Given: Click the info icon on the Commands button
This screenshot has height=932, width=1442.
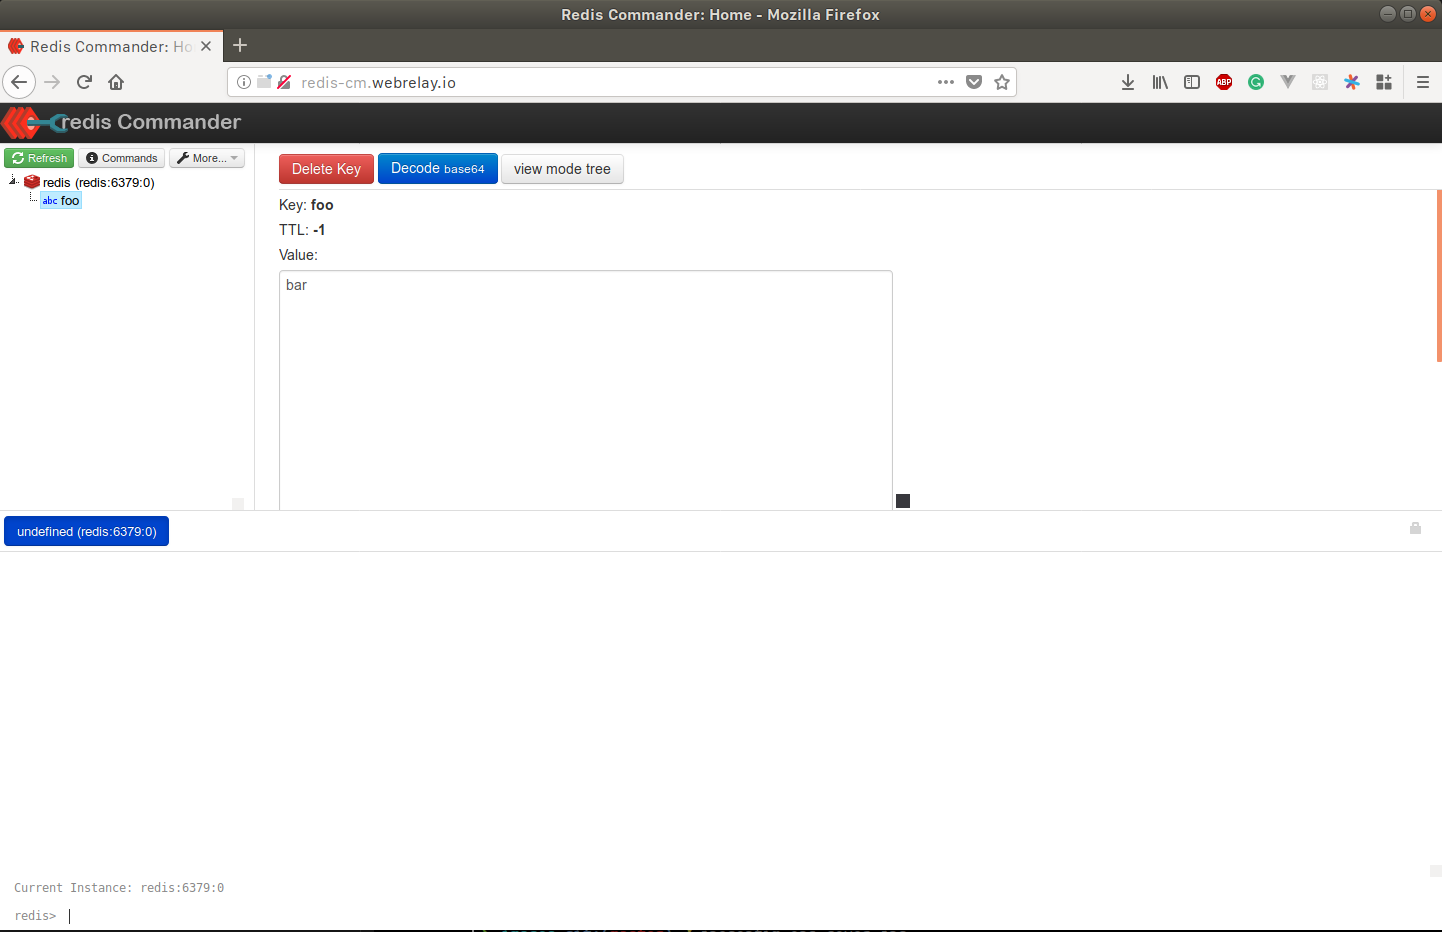Looking at the screenshot, I should click(92, 157).
